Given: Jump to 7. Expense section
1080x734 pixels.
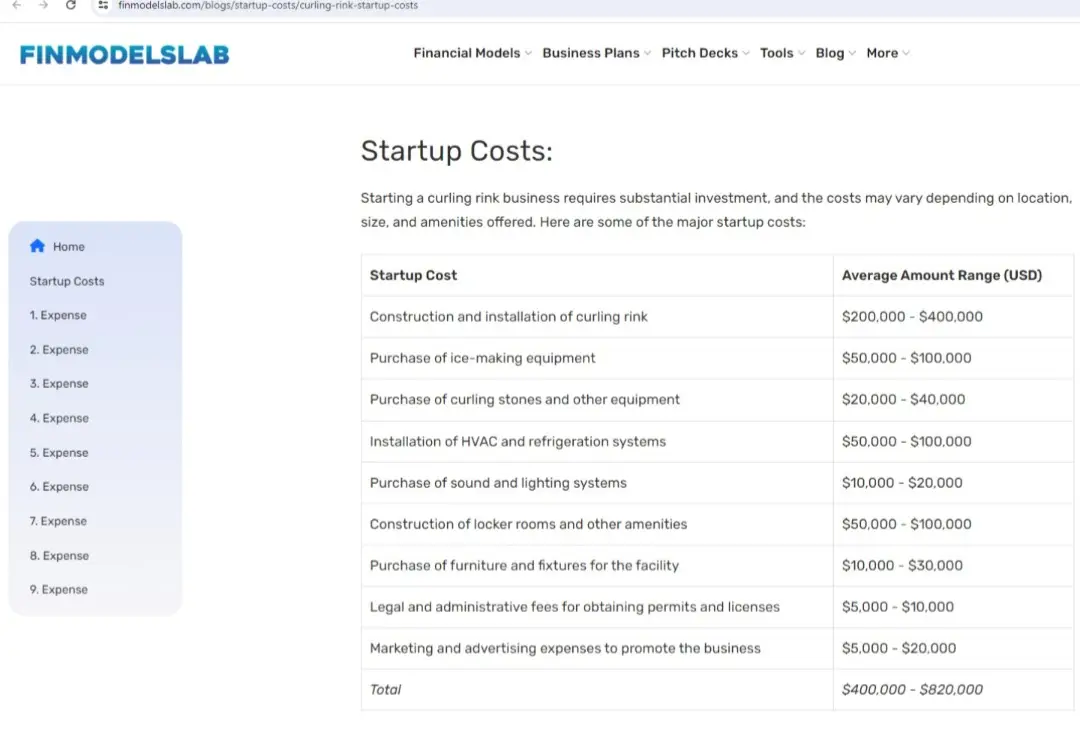Looking at the screenshot, I should [x=58, y=521].
